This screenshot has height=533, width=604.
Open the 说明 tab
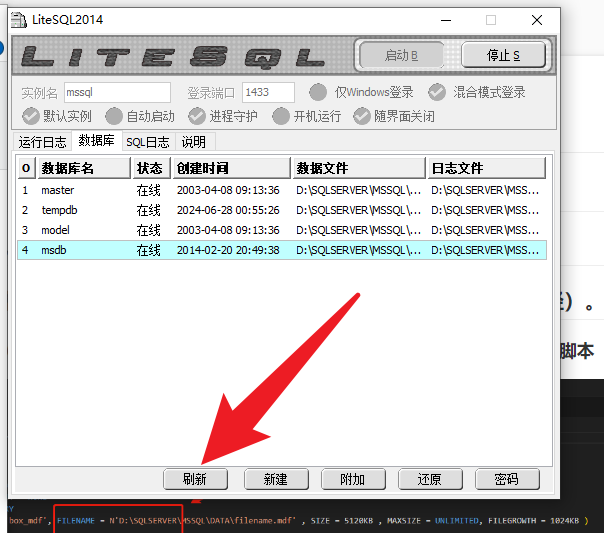point(193,142)
